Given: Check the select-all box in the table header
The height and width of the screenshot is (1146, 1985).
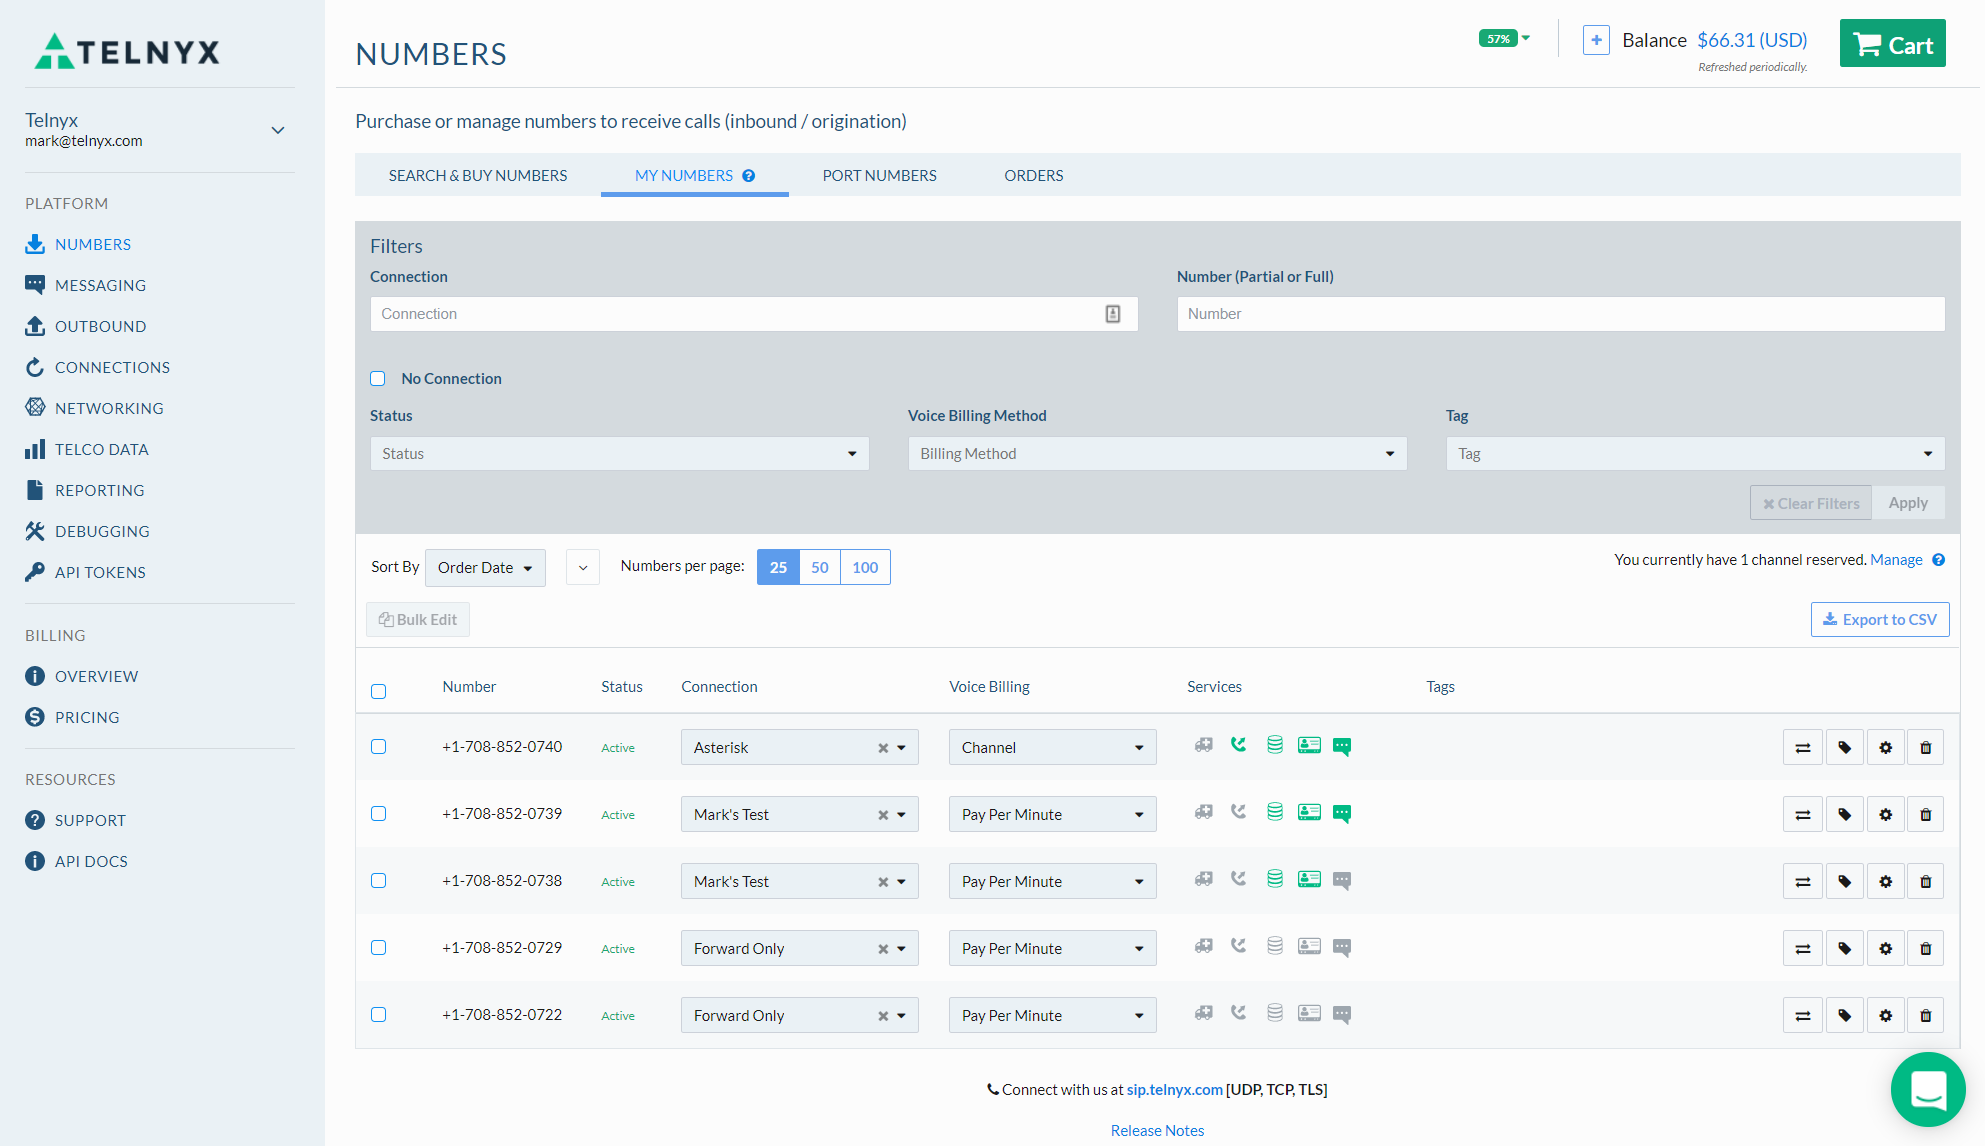Looking at the screenshot, I should pos(378,691).
